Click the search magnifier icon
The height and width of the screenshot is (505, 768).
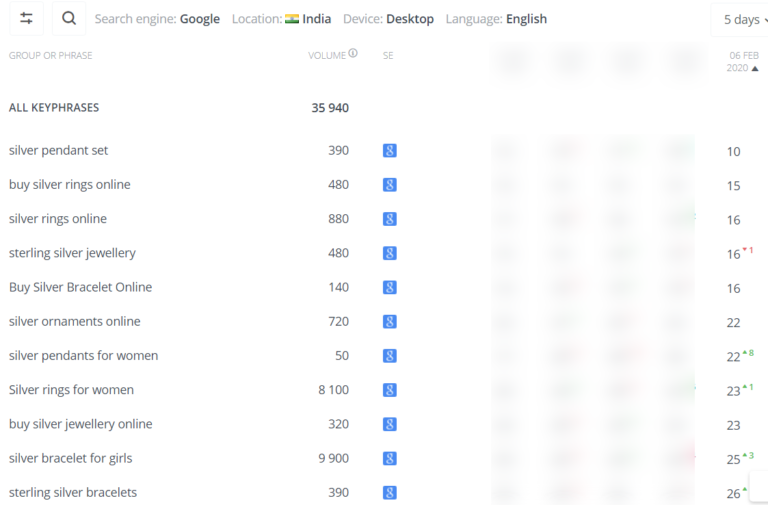68,18
